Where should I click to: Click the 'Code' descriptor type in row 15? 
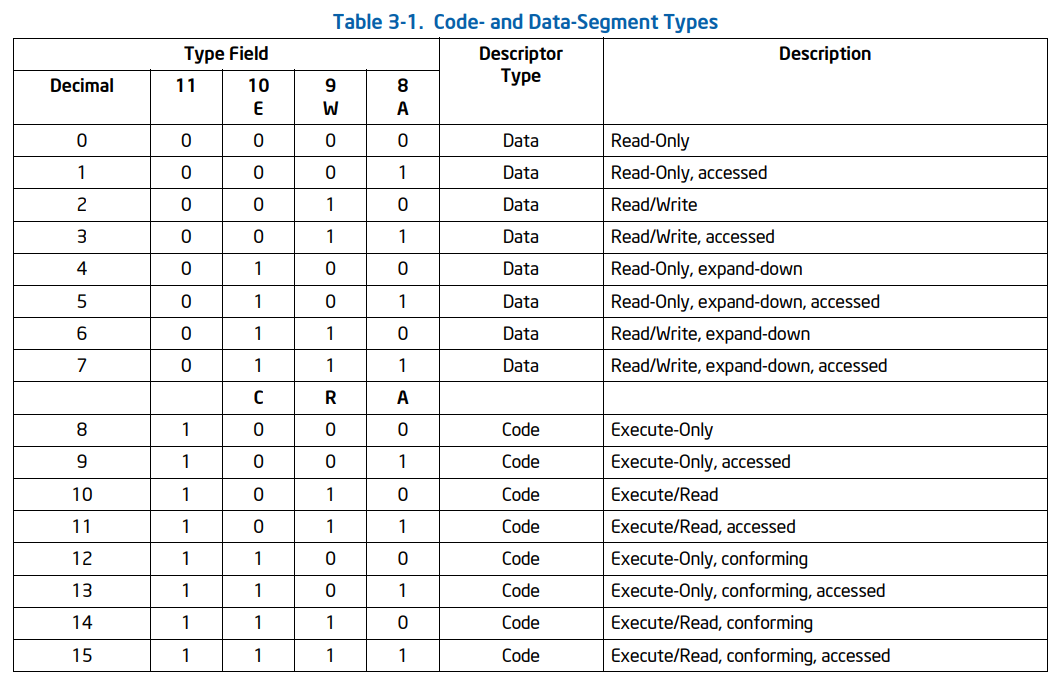(520, 656)
